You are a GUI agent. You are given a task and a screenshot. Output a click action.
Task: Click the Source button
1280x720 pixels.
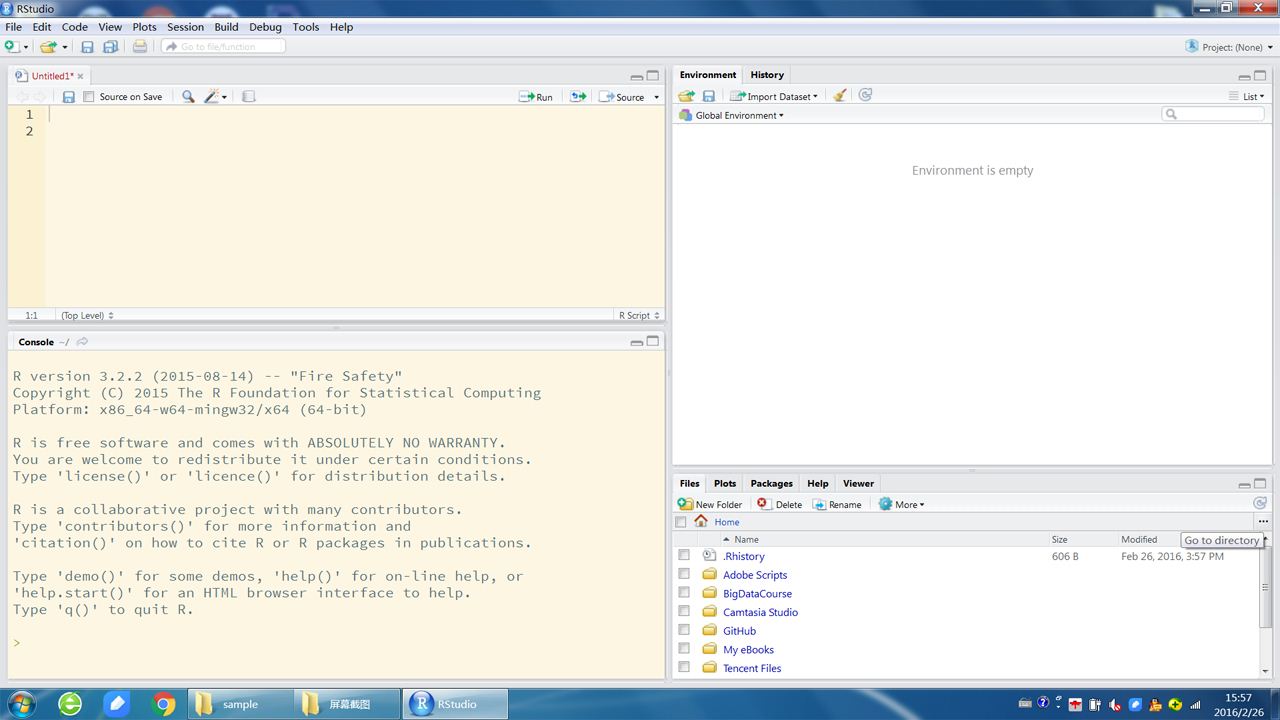[x=622, y=97]
